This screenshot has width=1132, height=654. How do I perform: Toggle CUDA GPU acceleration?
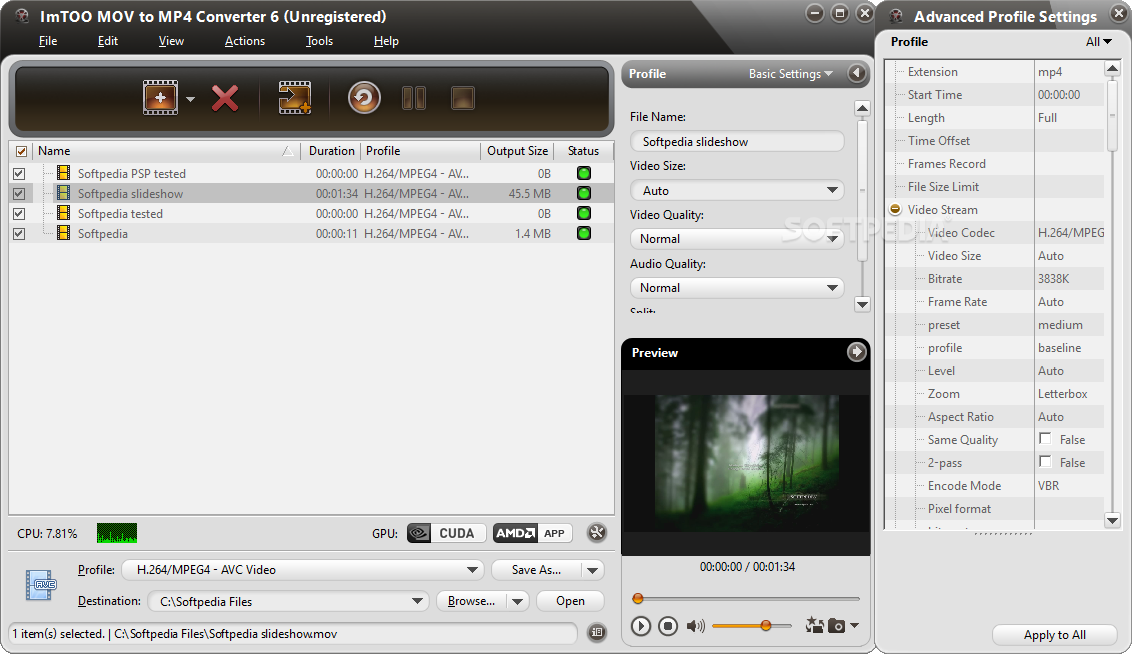446,533
